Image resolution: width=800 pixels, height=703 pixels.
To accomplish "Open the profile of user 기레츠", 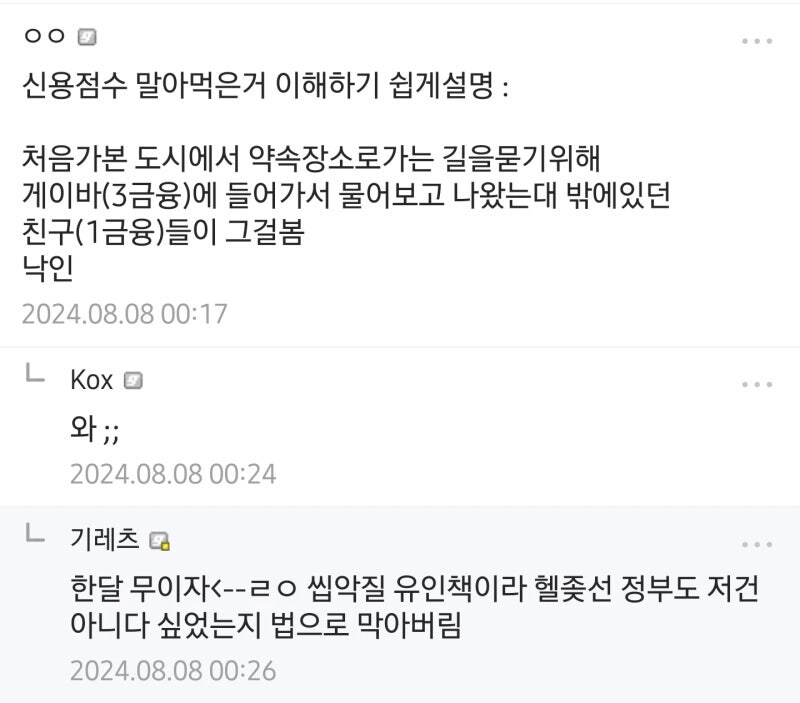I will [105, 539].
